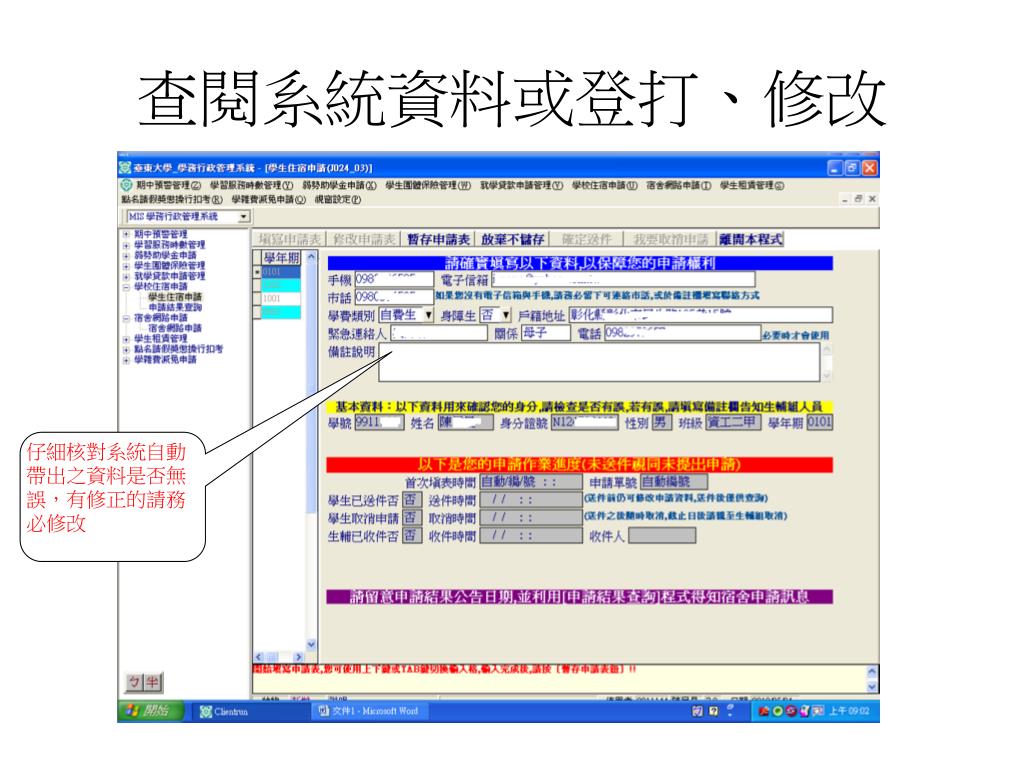The height and width of the screenshot is (768, 1024).
Task: Select 點名請假獎懲操行扣考 in the tree
Action: point(178,349)
